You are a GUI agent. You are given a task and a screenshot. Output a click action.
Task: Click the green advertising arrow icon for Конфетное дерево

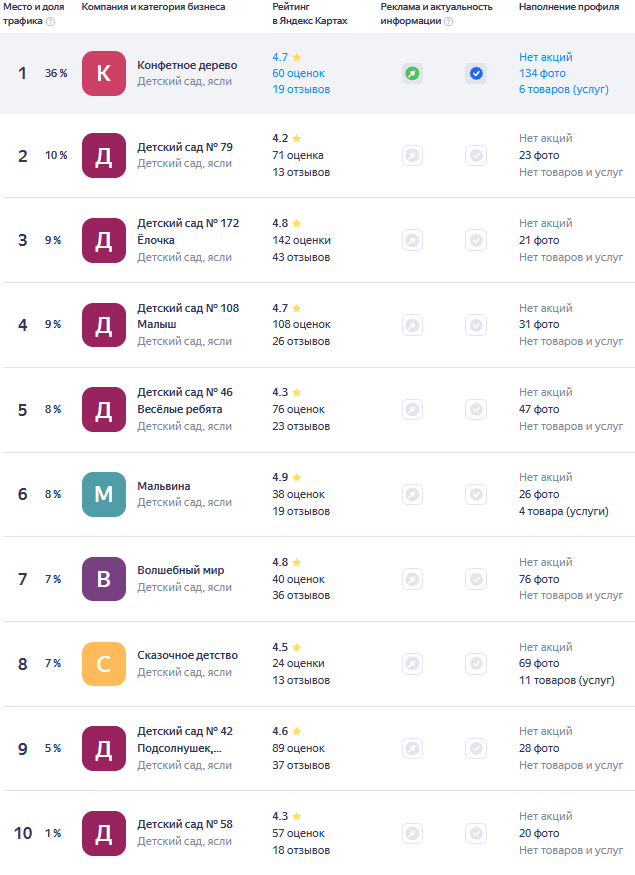[x=412, y=73]
